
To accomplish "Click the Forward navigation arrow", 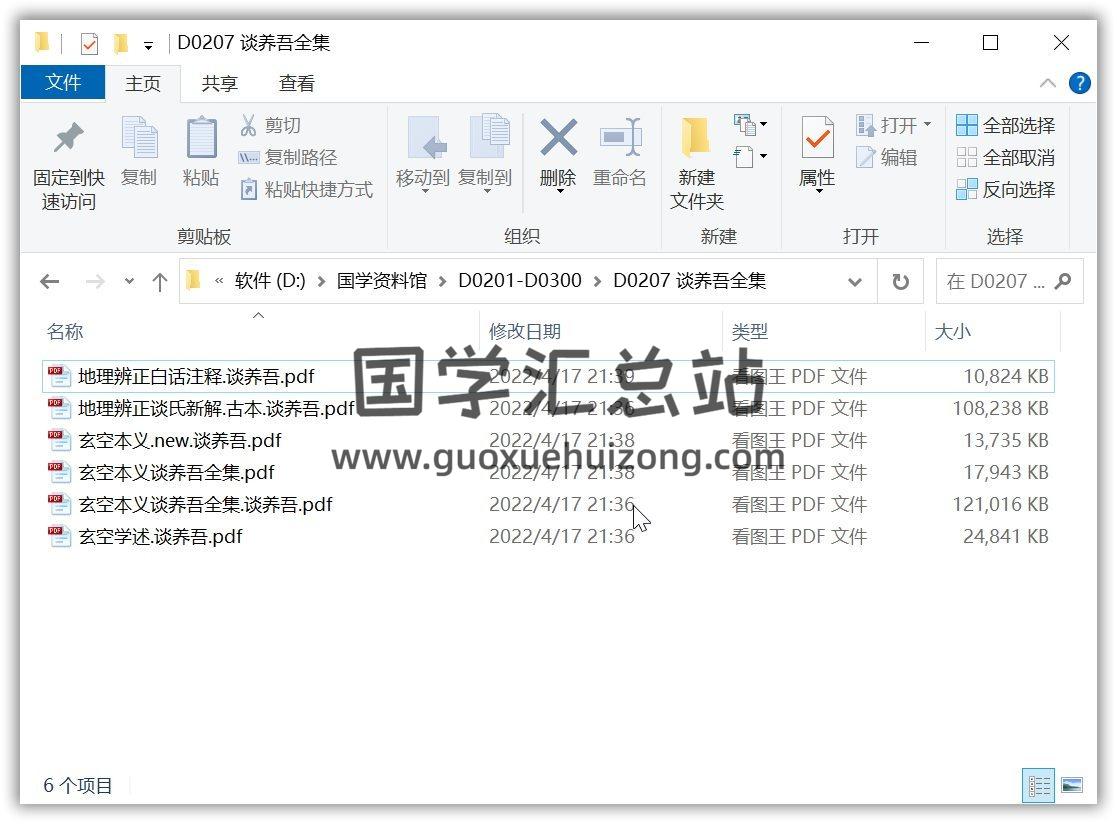I will click(95, 282).
